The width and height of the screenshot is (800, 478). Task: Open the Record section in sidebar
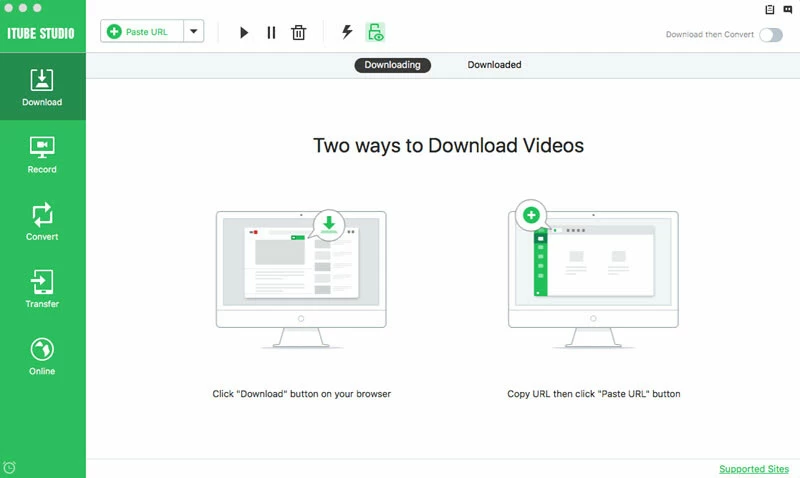pos(42,155)
